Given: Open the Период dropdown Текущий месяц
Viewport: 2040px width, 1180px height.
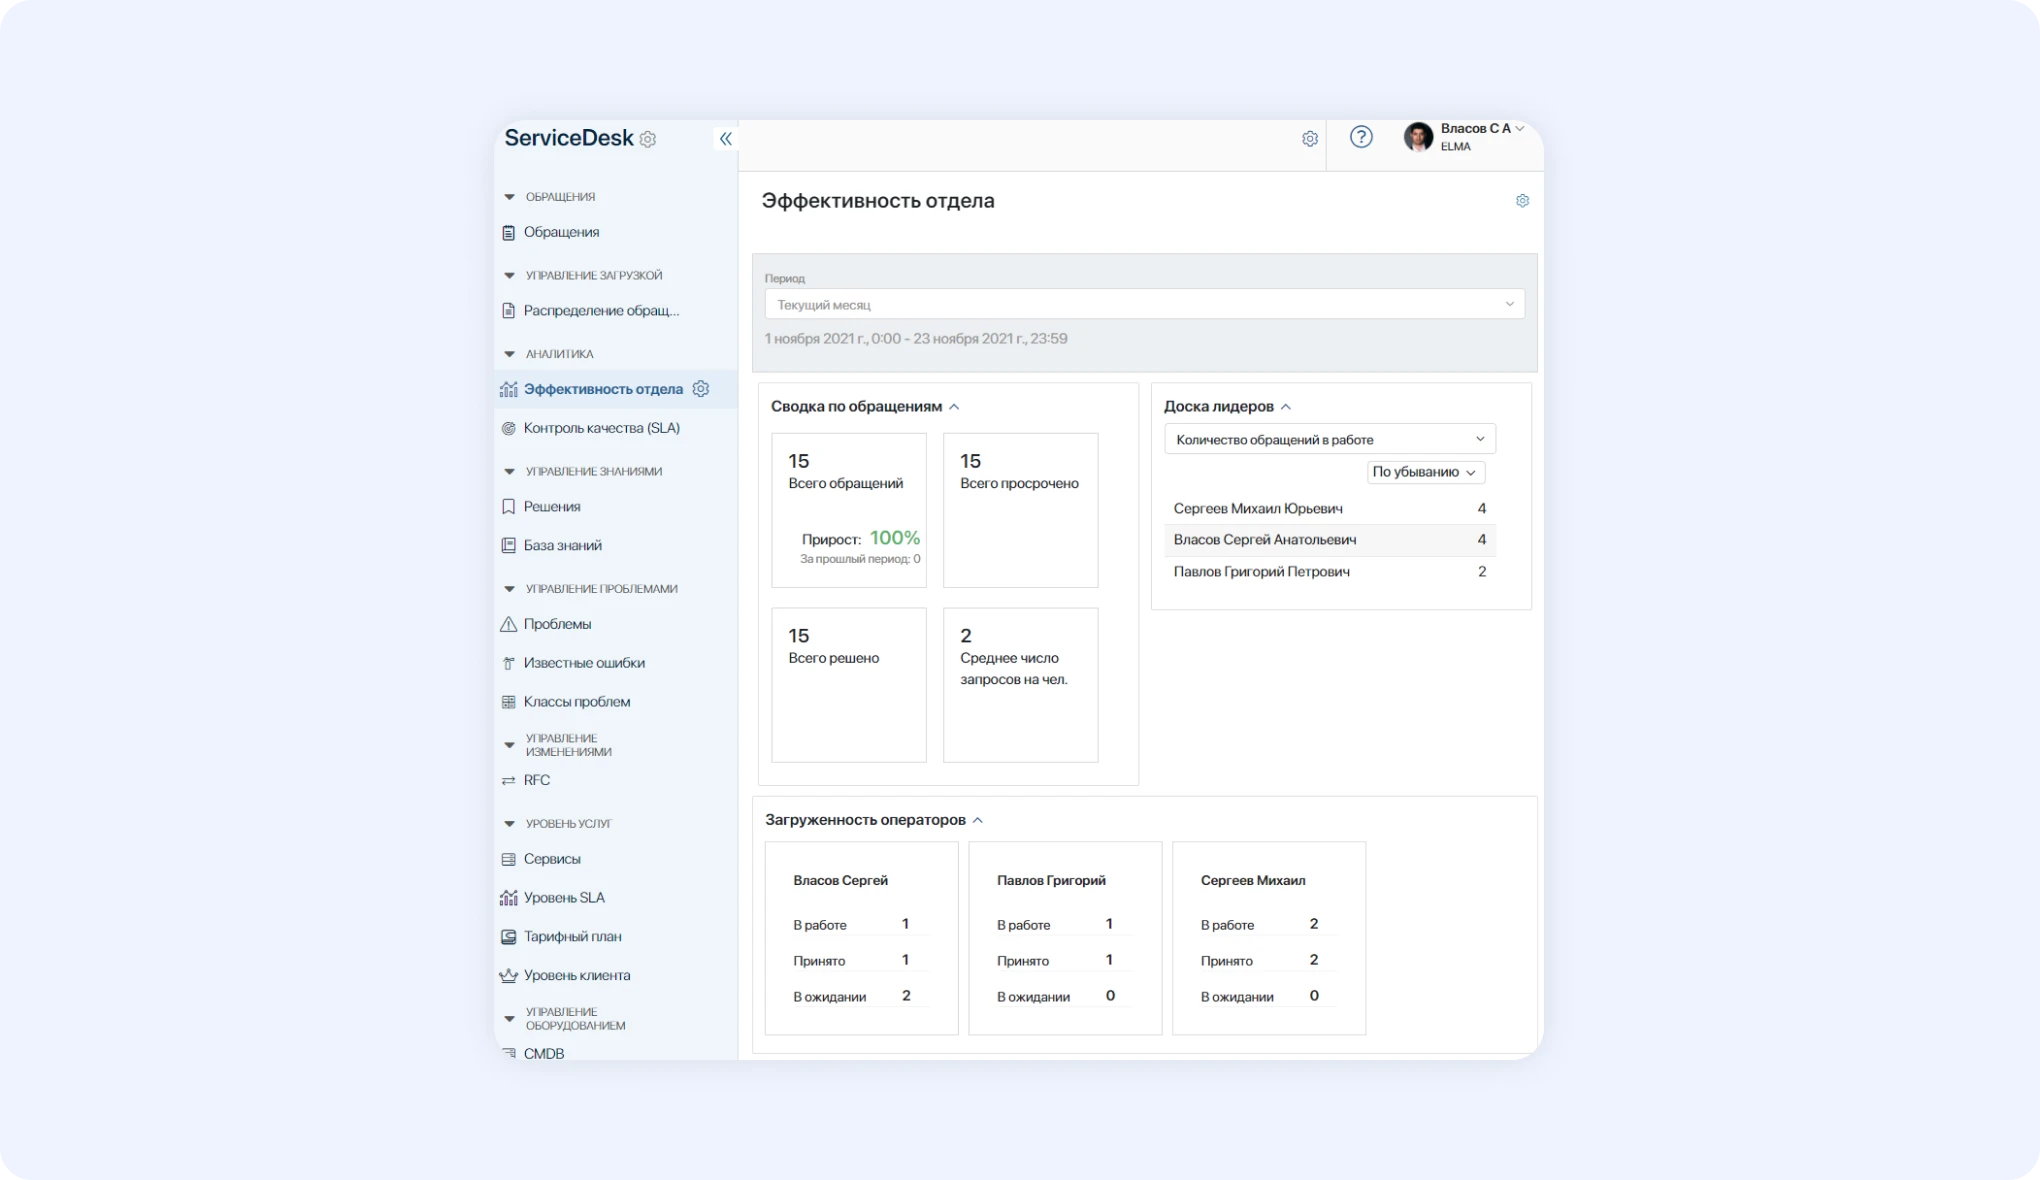Looking at the screenshot, I should [x=1144, y=304].
